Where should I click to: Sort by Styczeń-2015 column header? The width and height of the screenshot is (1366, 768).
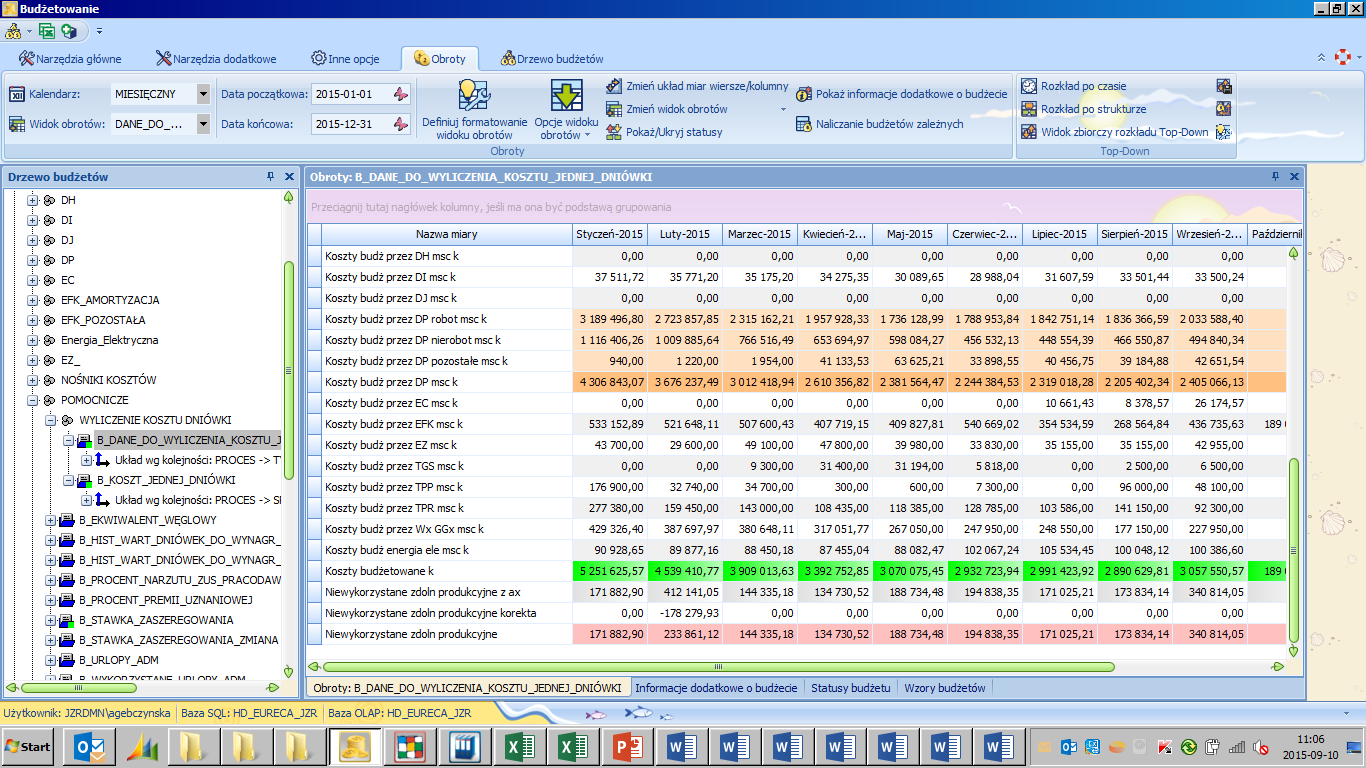(610, 234)
